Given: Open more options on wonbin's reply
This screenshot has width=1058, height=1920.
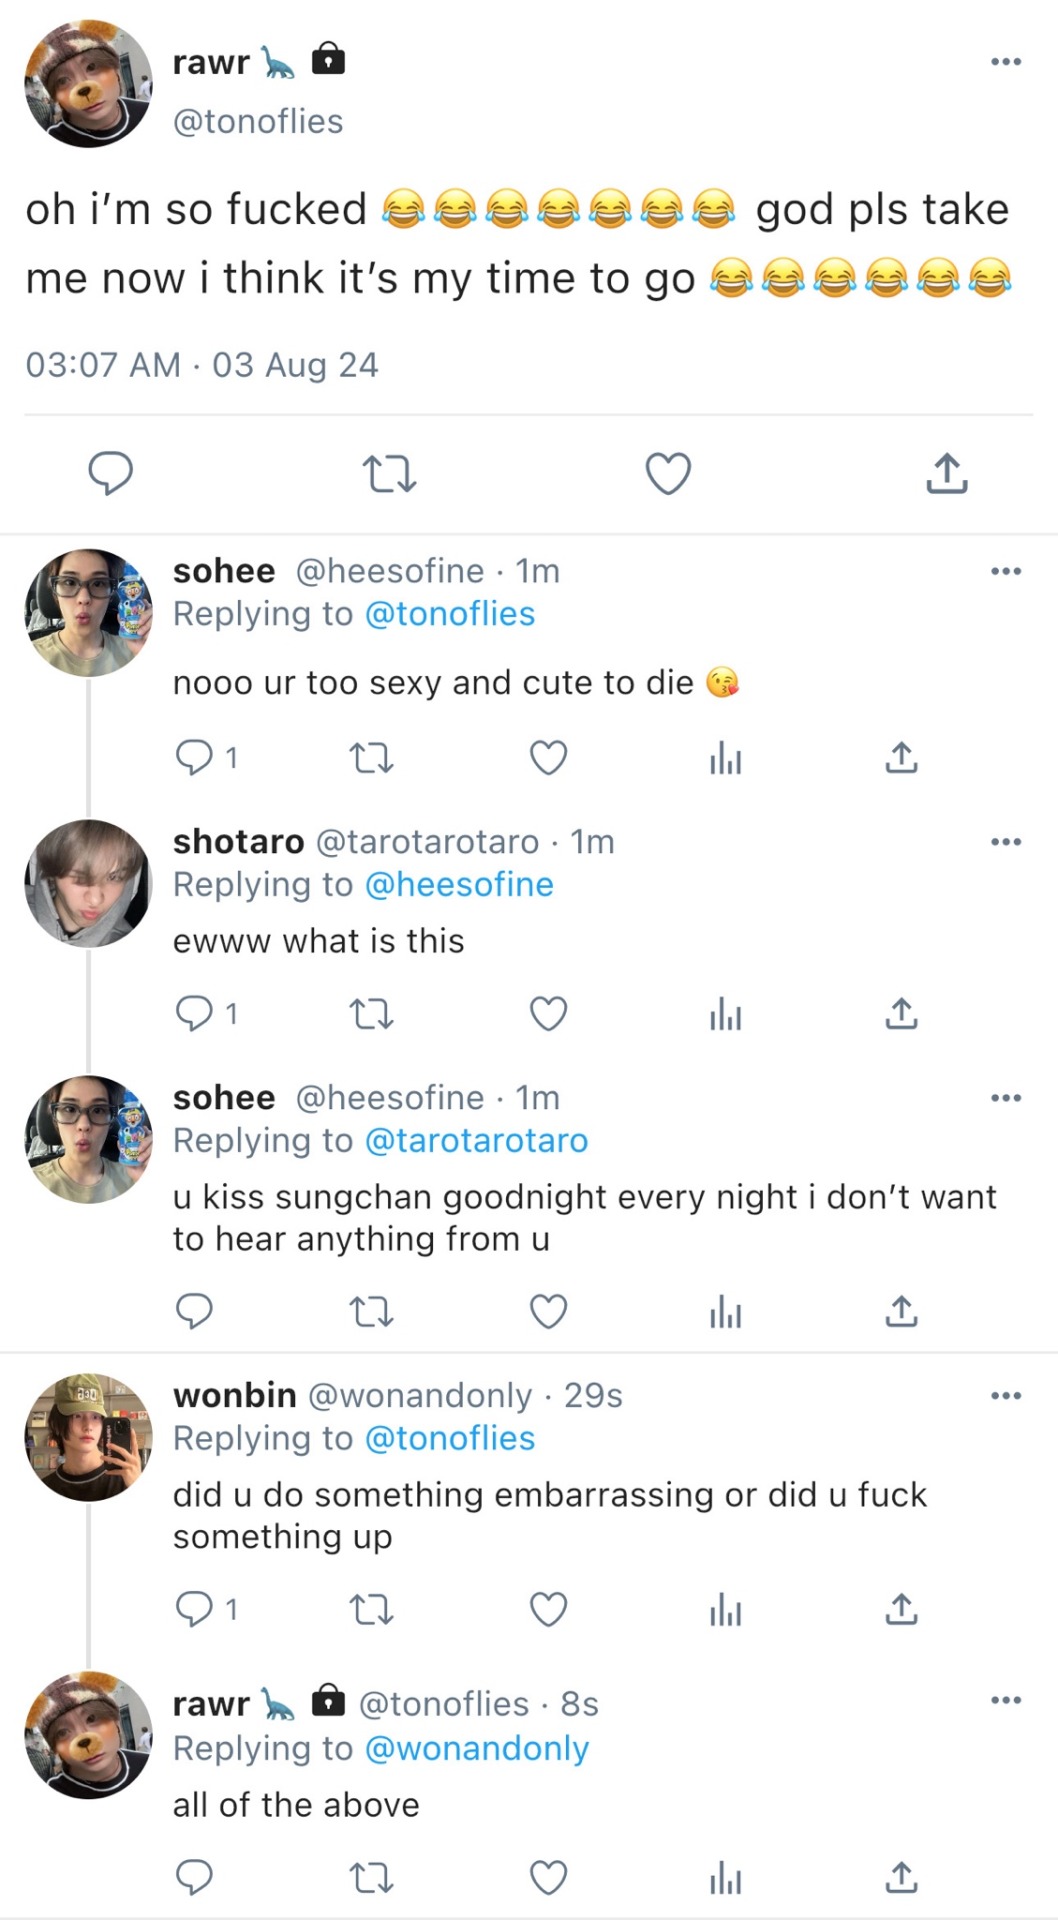Looking at the screenshot, I should pos(1005,1396).
